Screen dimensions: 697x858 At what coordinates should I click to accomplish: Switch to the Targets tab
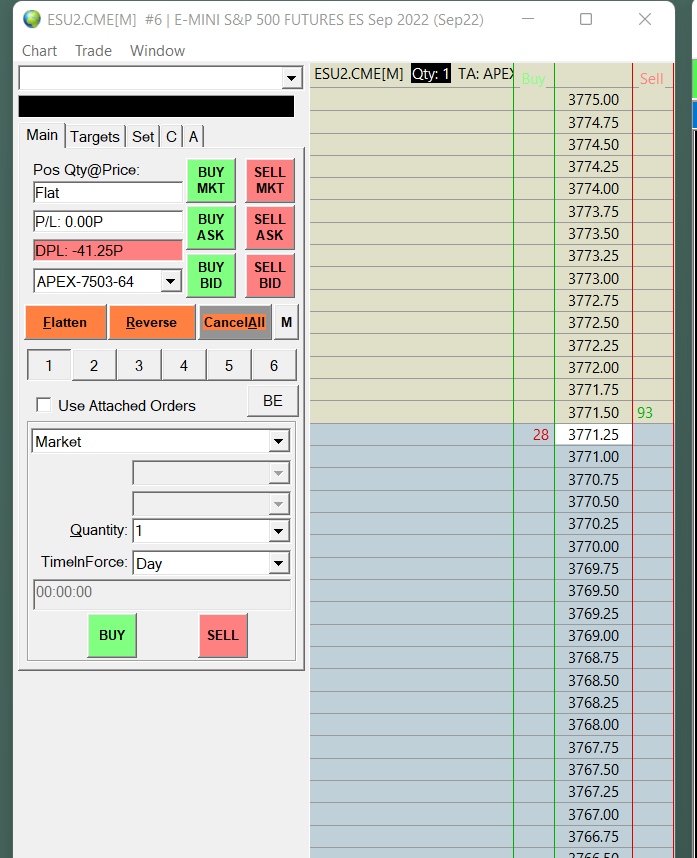tap(95, 137)
